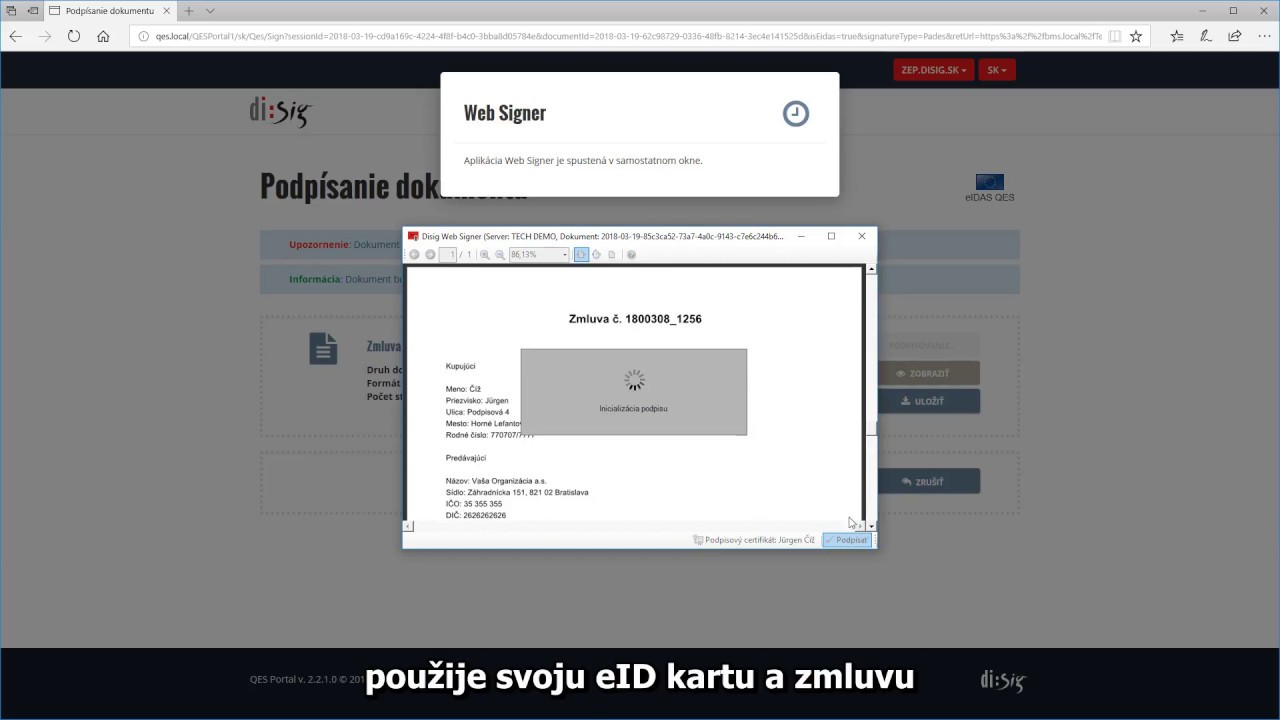
Task: Click the Disig Web Signer title bar app icon
Action: click(413, 237)
